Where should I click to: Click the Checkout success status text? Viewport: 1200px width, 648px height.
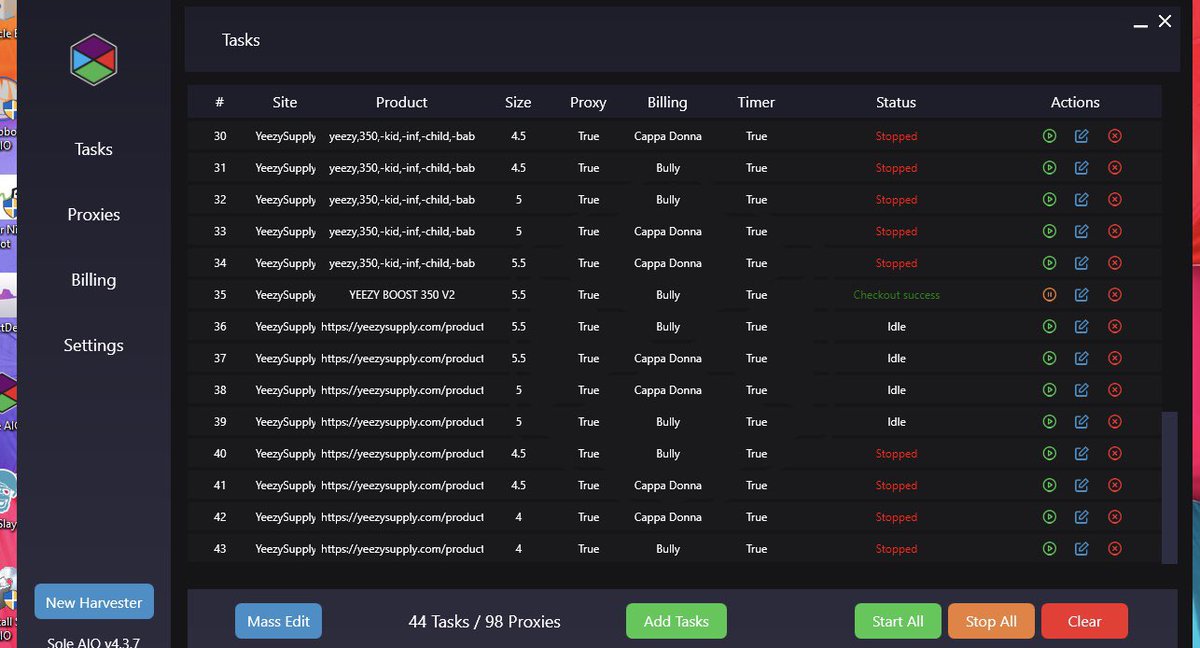(896, 295)
